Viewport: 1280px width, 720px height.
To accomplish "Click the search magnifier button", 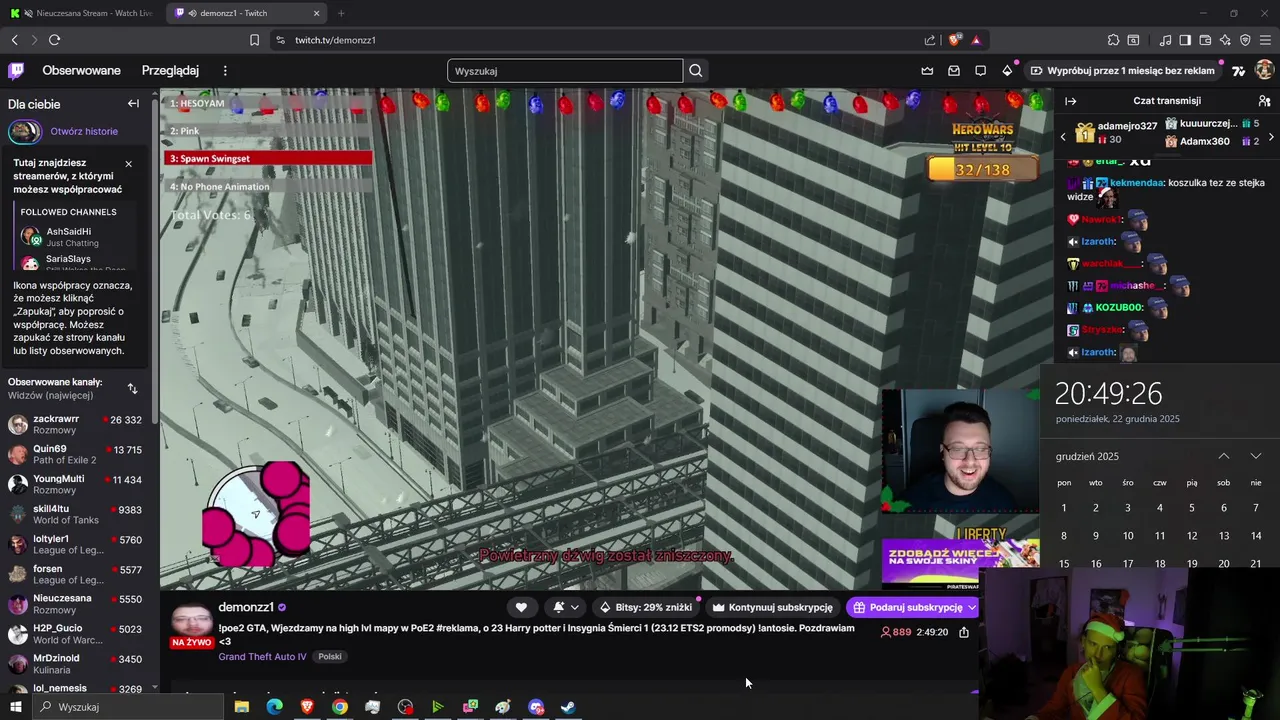I will tap(696, 71).
